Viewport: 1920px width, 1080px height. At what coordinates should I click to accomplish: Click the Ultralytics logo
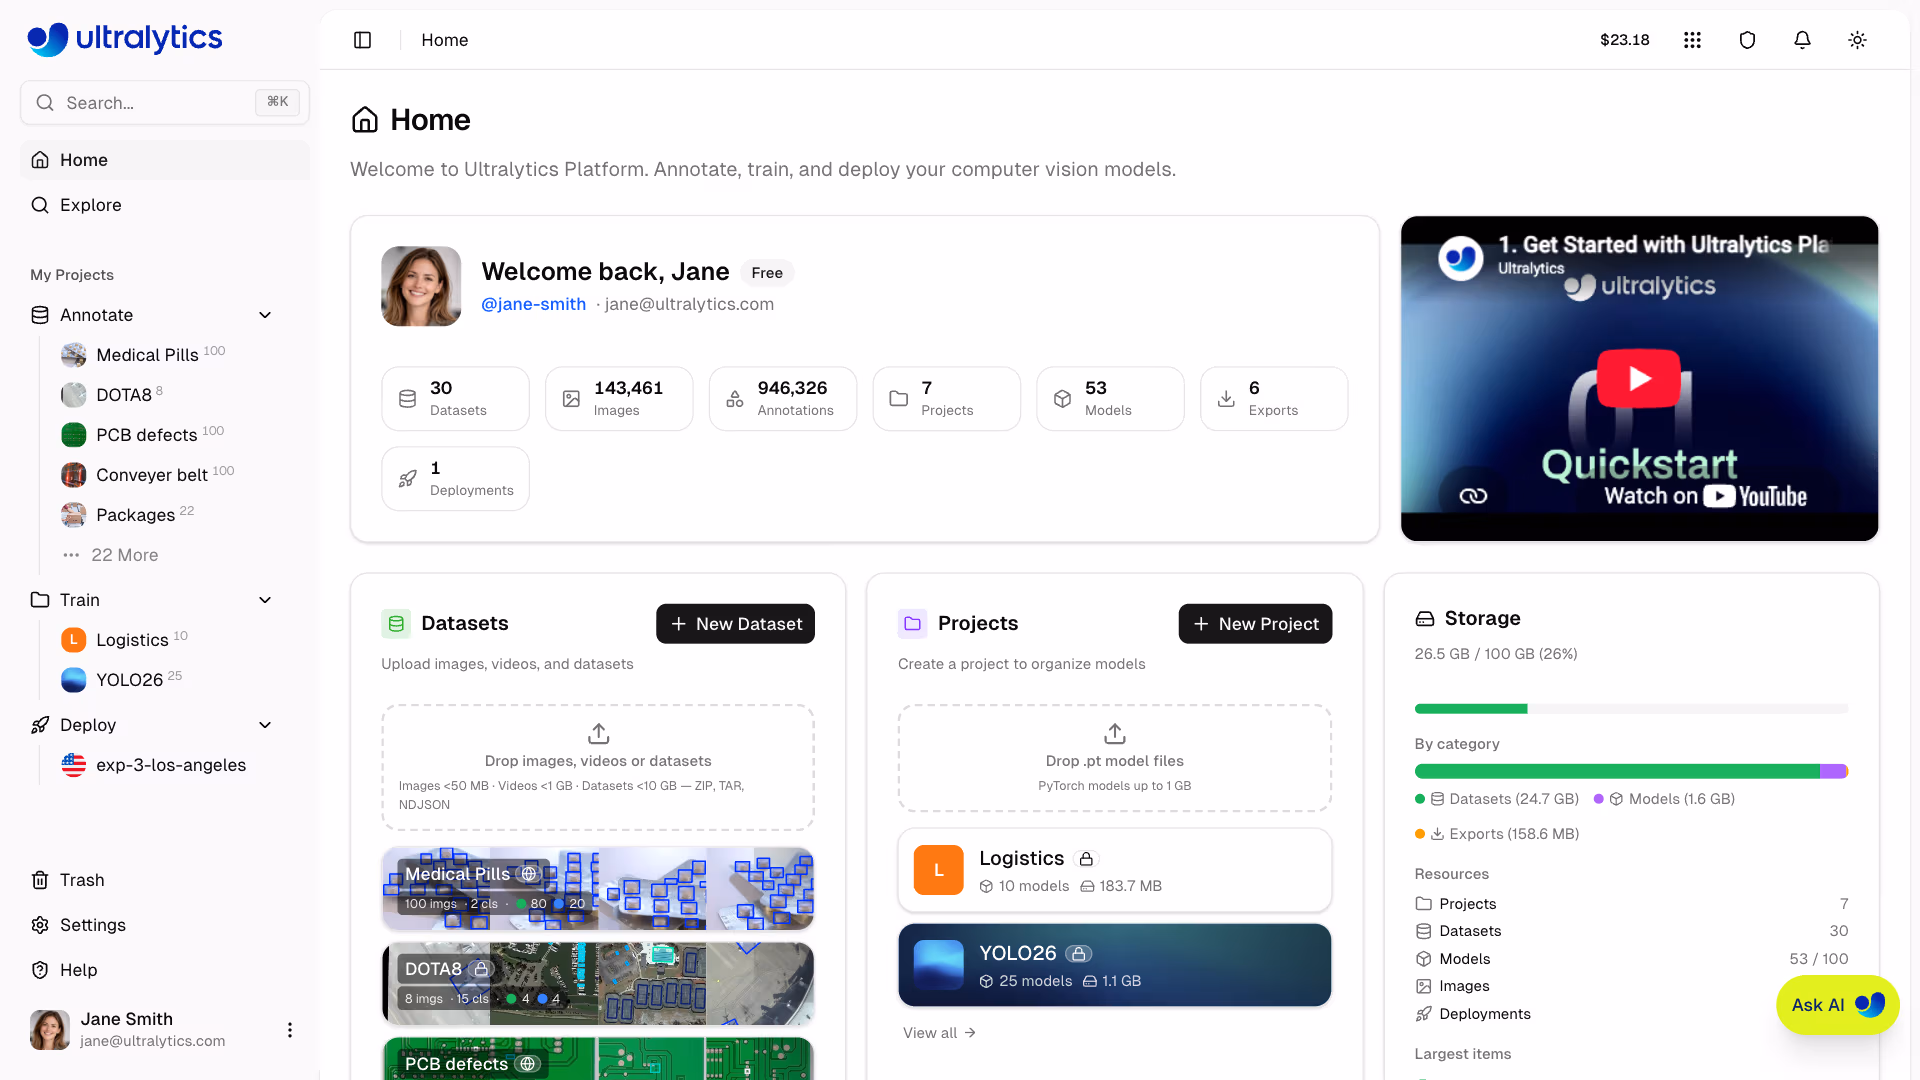[125, 38]
